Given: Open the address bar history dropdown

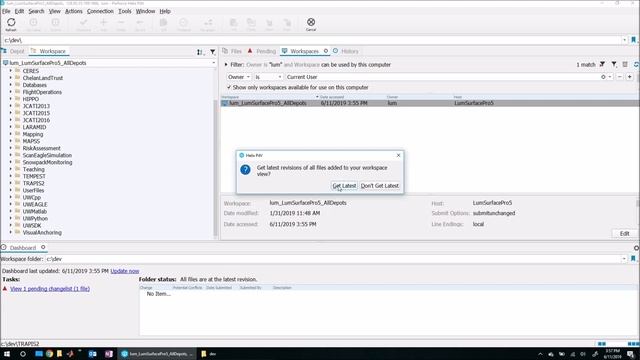Looking at the screenshot, I should coord(624,40).
